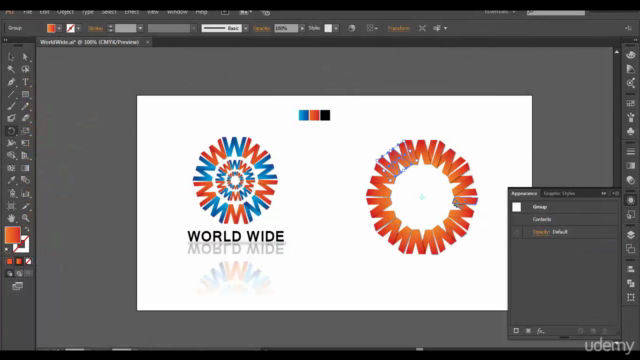Set paint mode to None

point(28,261)
